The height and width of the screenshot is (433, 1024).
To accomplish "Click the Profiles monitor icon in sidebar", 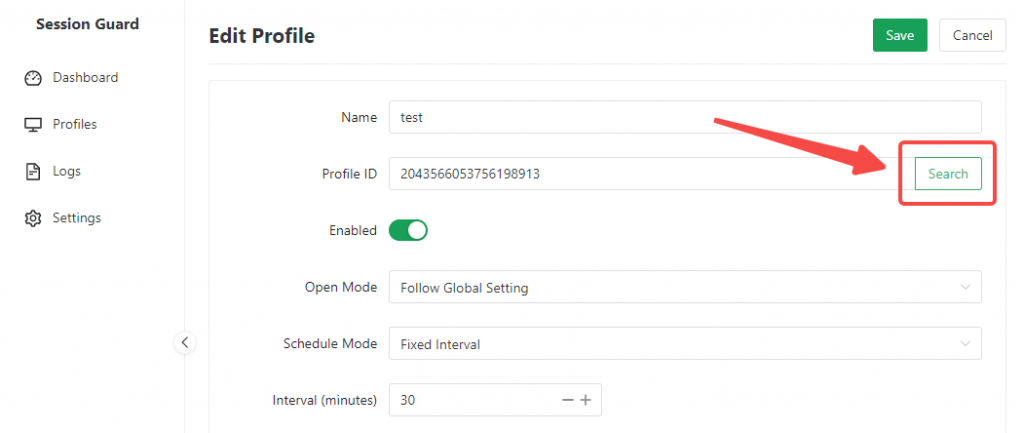I will (x=33, y=125).
